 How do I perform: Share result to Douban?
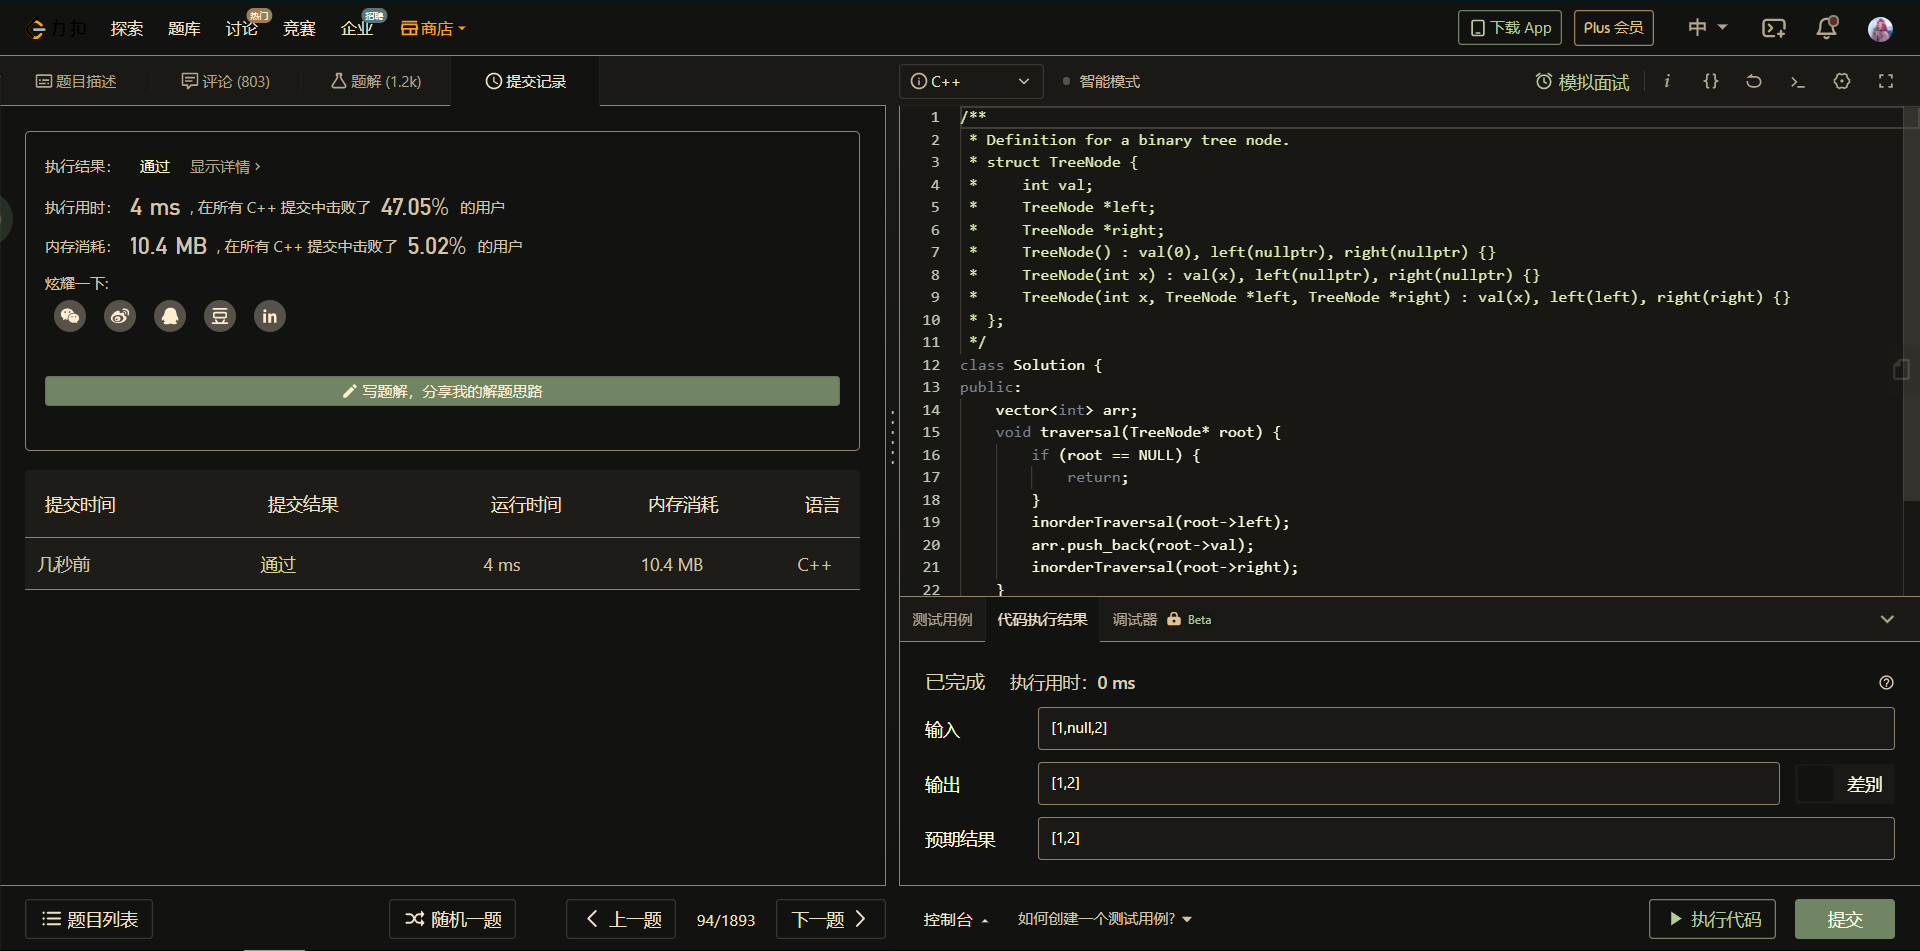pyautogui.click(x=220, y=316)
